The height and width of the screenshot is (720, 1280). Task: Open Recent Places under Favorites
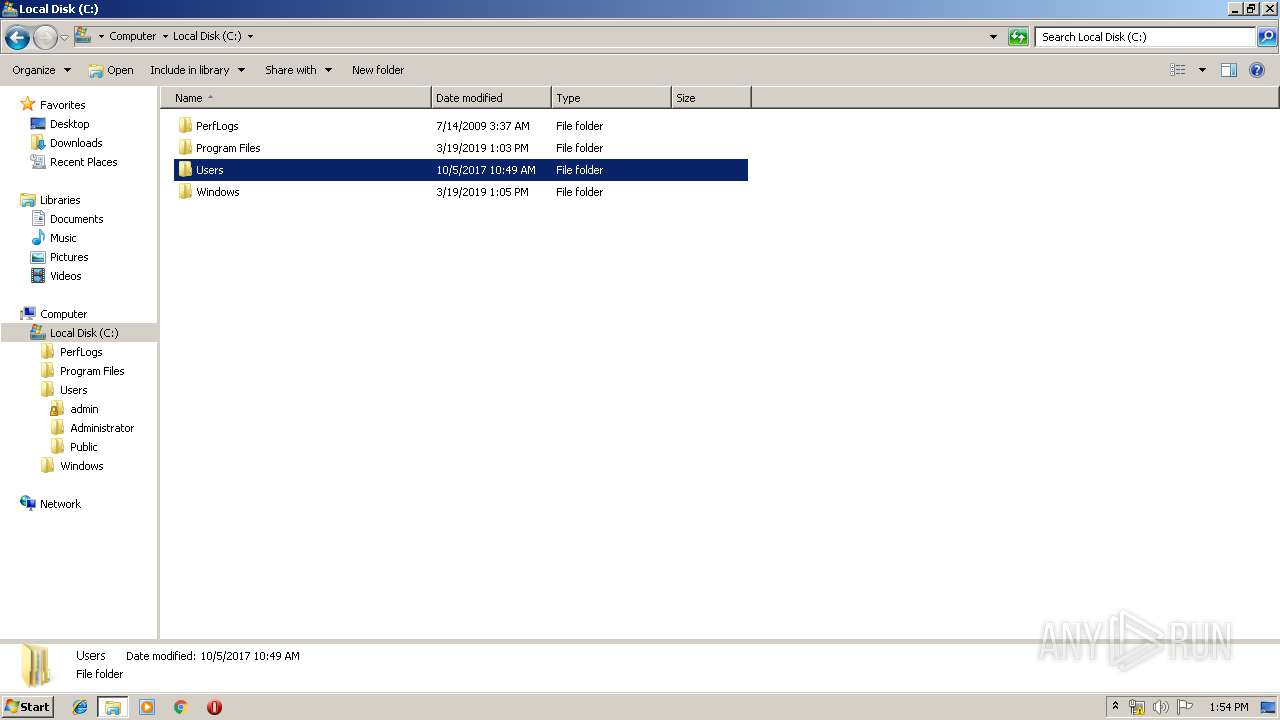83,162
